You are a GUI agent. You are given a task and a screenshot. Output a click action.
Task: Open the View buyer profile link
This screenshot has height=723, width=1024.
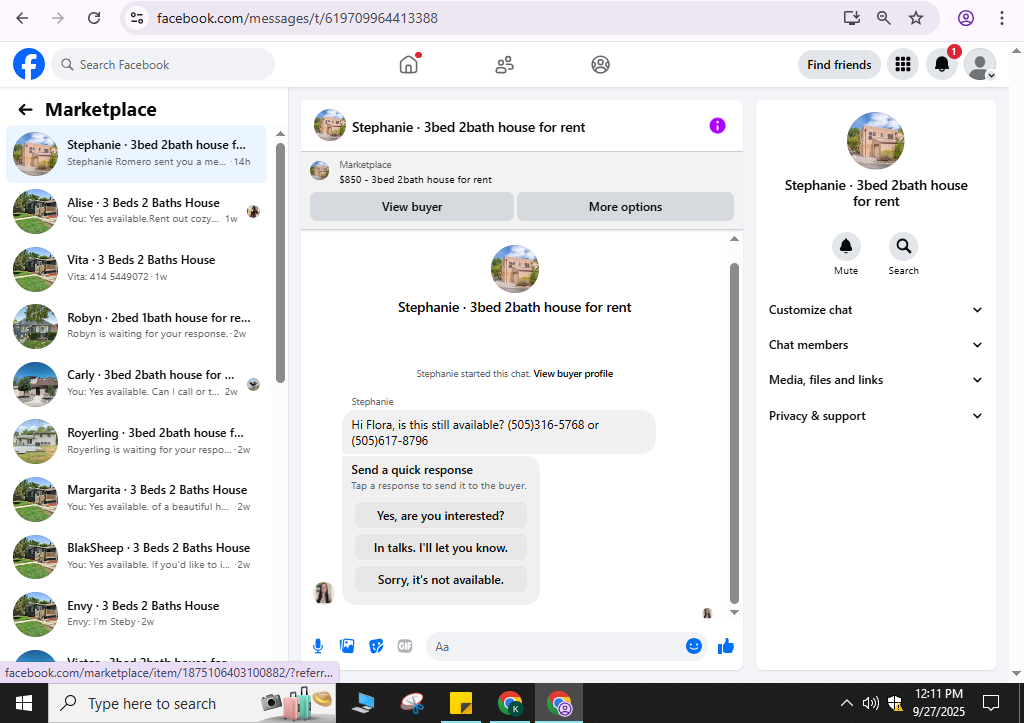(x=573, y=374)
